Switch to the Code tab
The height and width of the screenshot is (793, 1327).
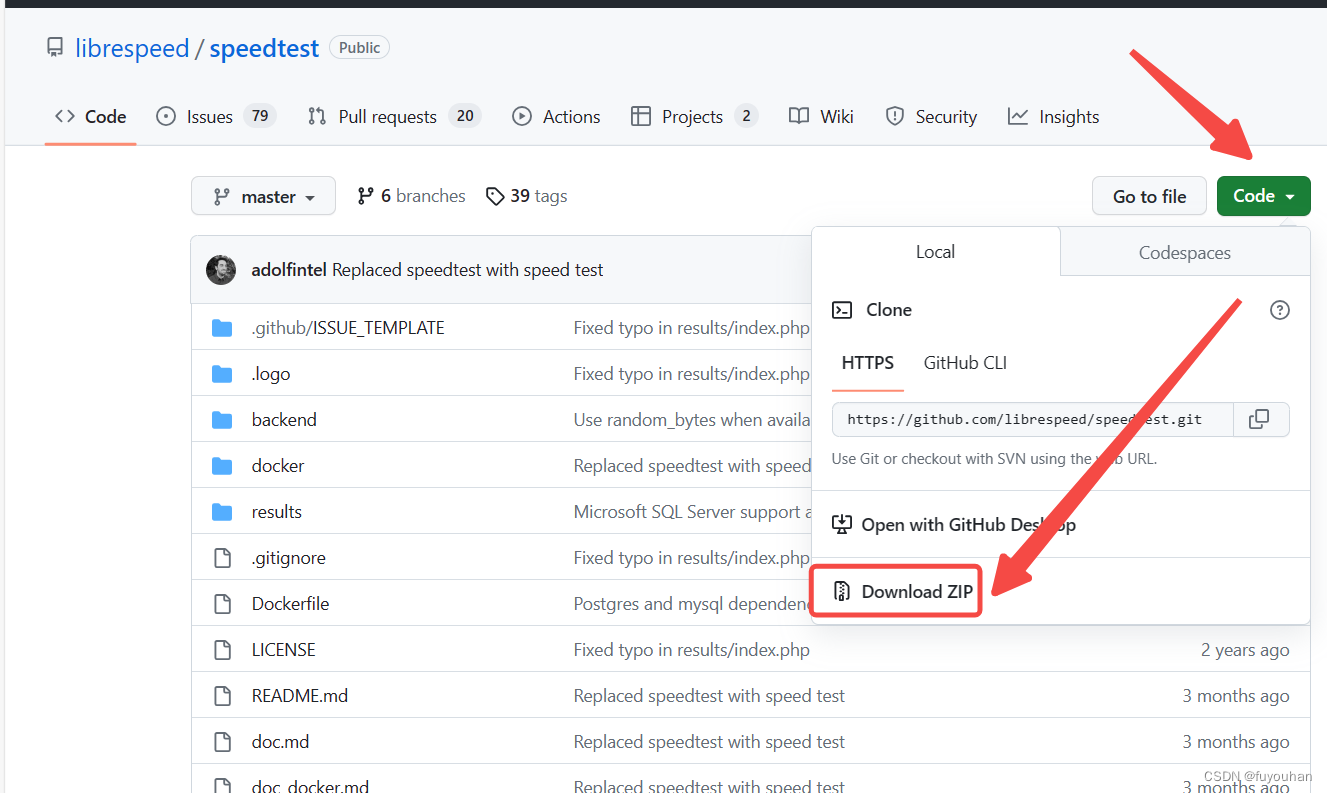(91, 117)
